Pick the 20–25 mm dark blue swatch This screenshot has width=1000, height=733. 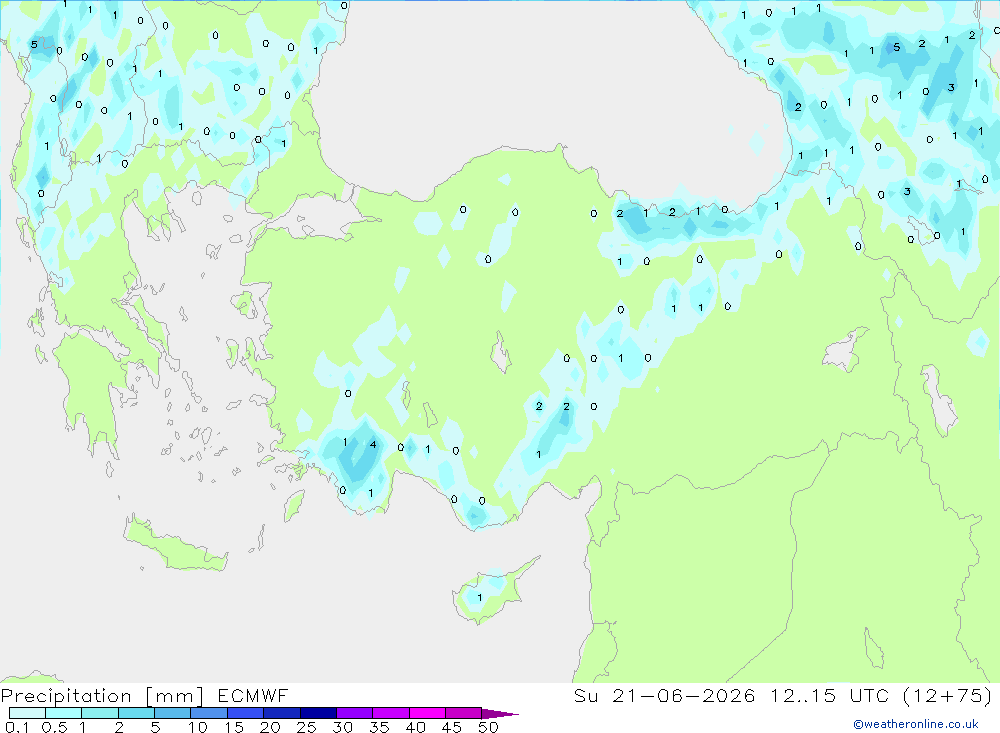pyautogui.click(x=282, y=713)
